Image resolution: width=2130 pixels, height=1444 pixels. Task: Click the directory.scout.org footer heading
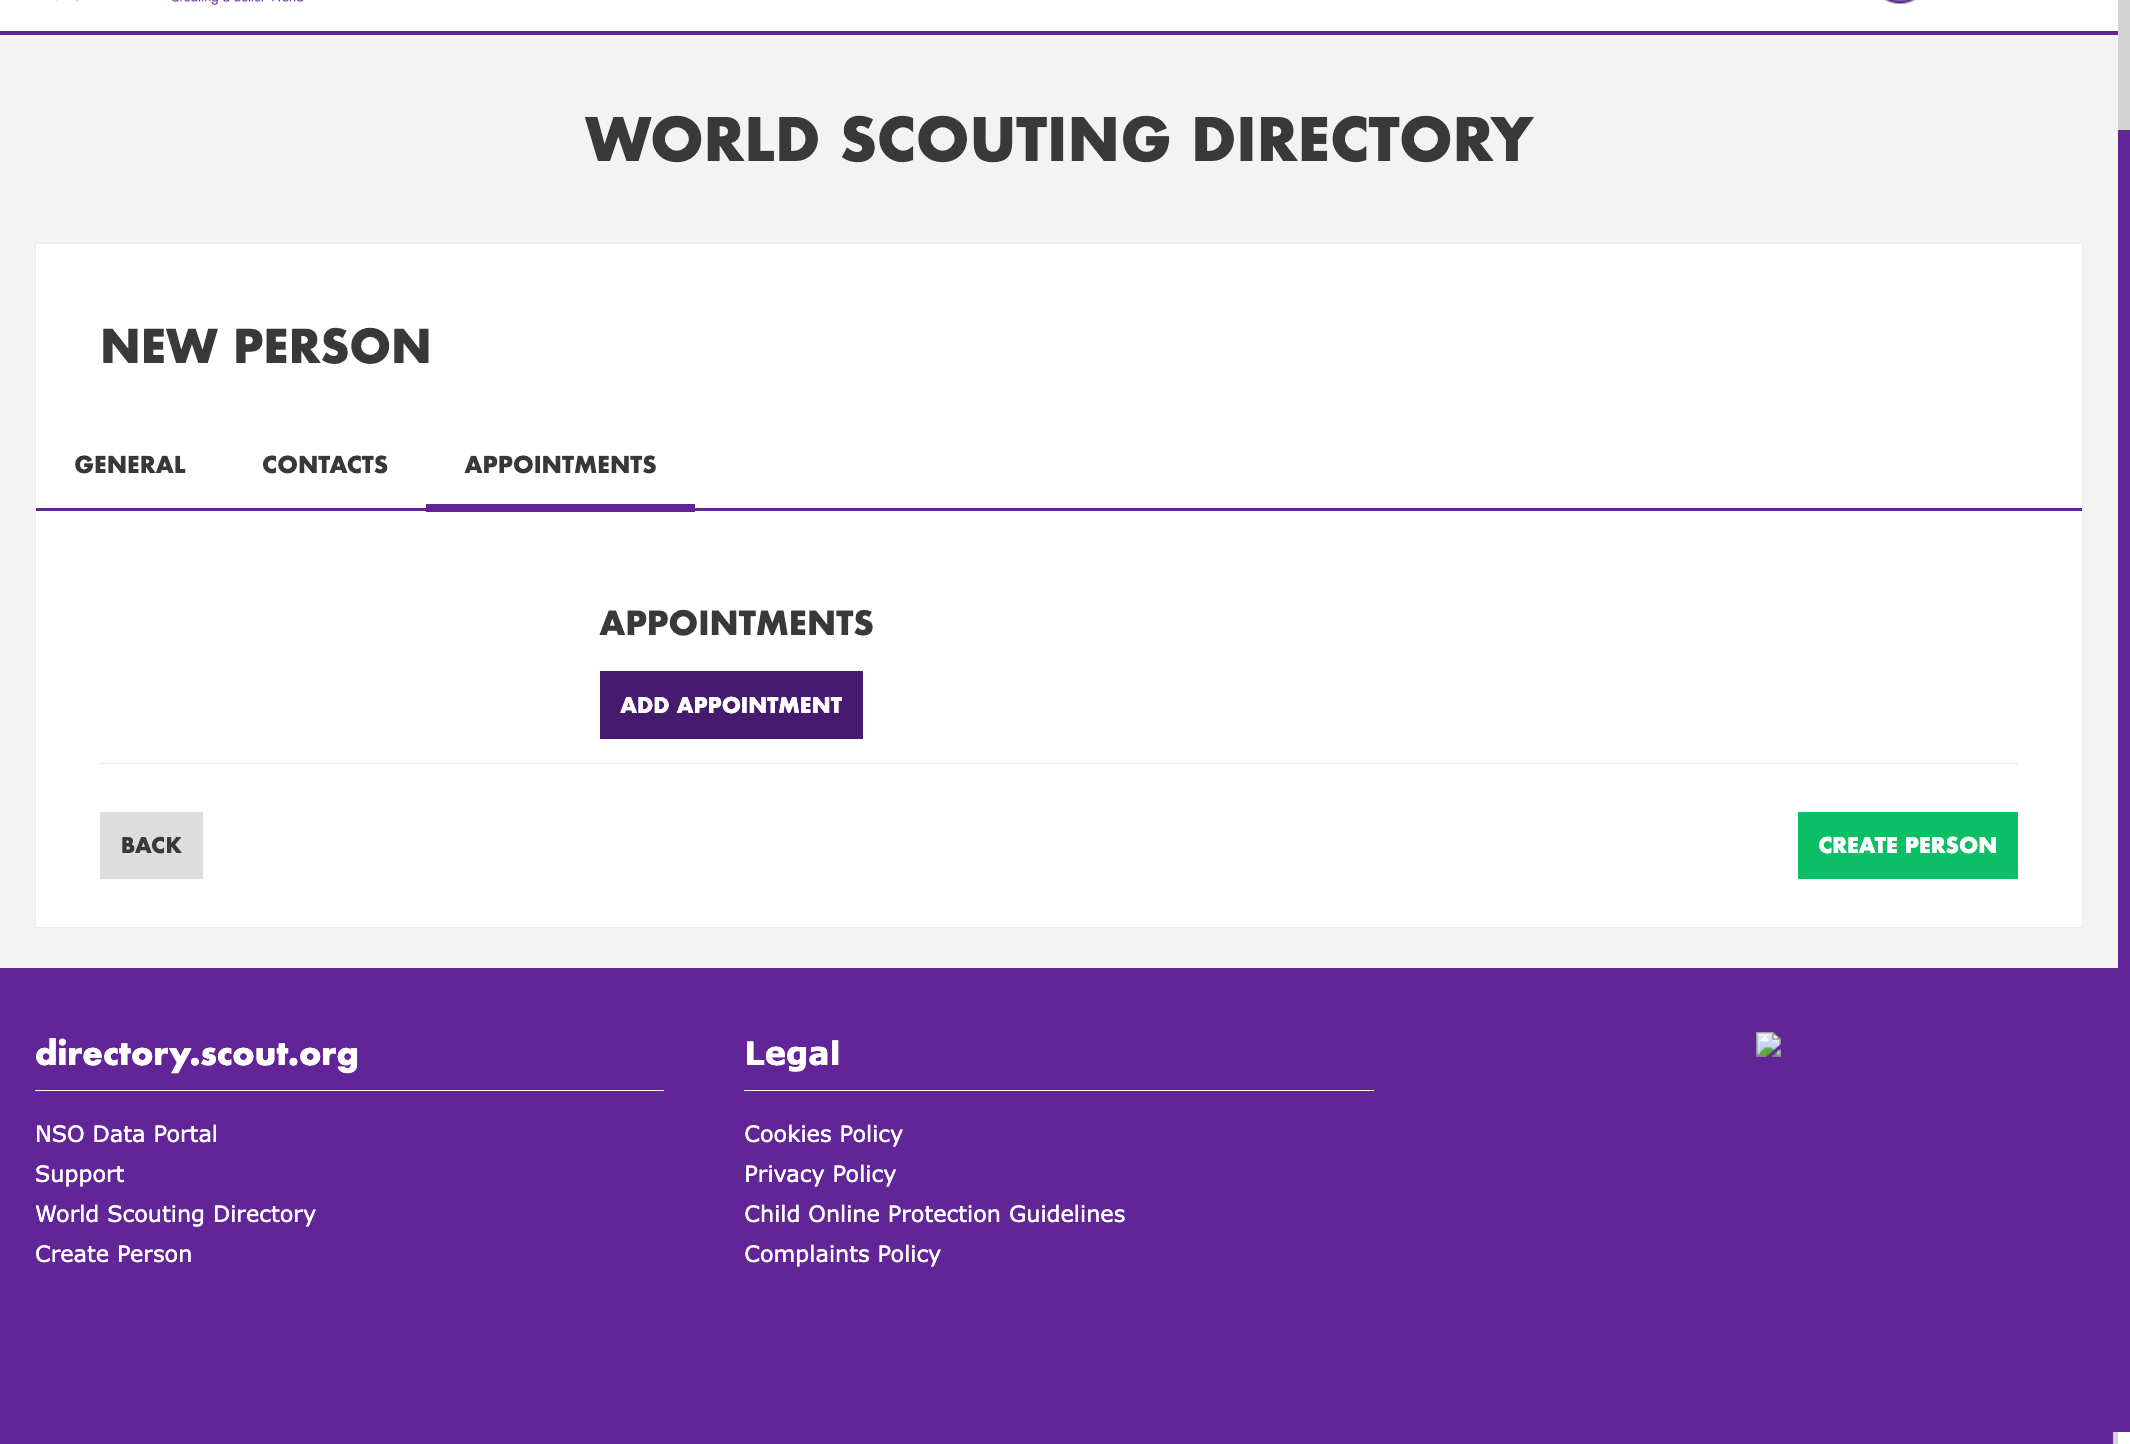(197, 1053)
